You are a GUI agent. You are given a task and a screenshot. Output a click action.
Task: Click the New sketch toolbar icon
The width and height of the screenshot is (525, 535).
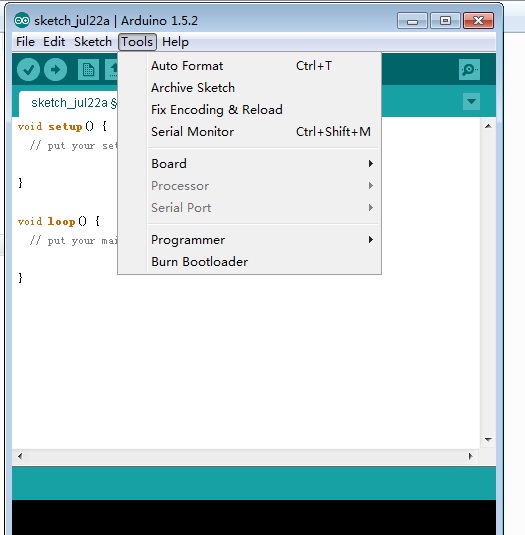tap(88, 70)
